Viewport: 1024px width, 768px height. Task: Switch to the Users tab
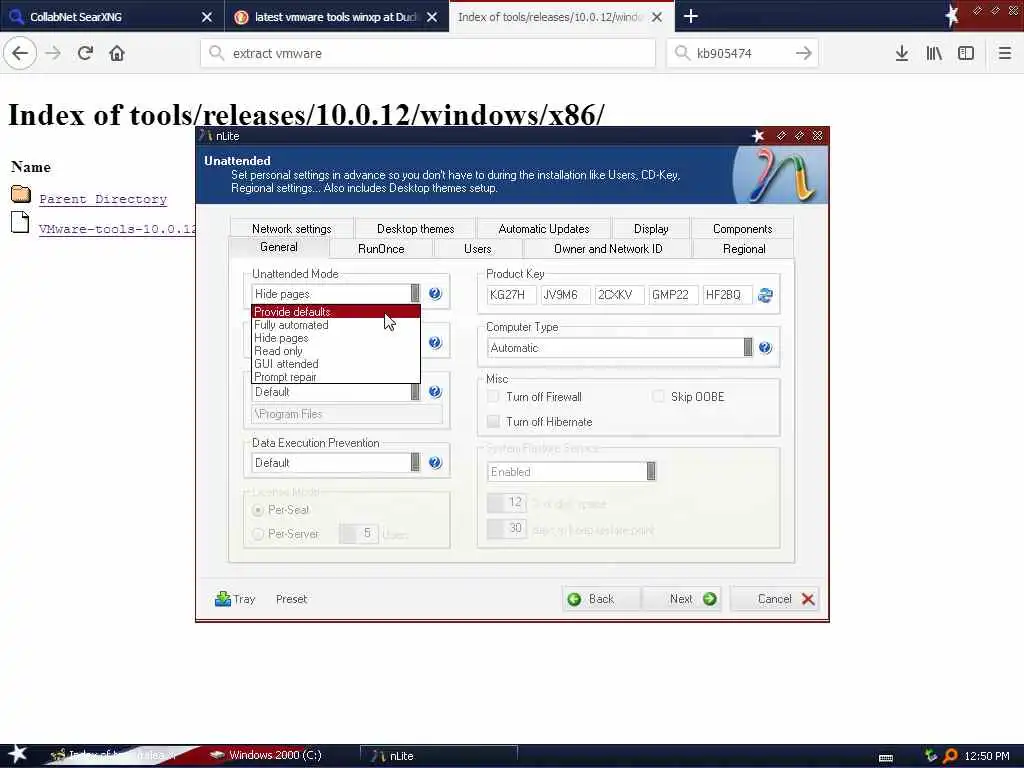coord(477,249)
